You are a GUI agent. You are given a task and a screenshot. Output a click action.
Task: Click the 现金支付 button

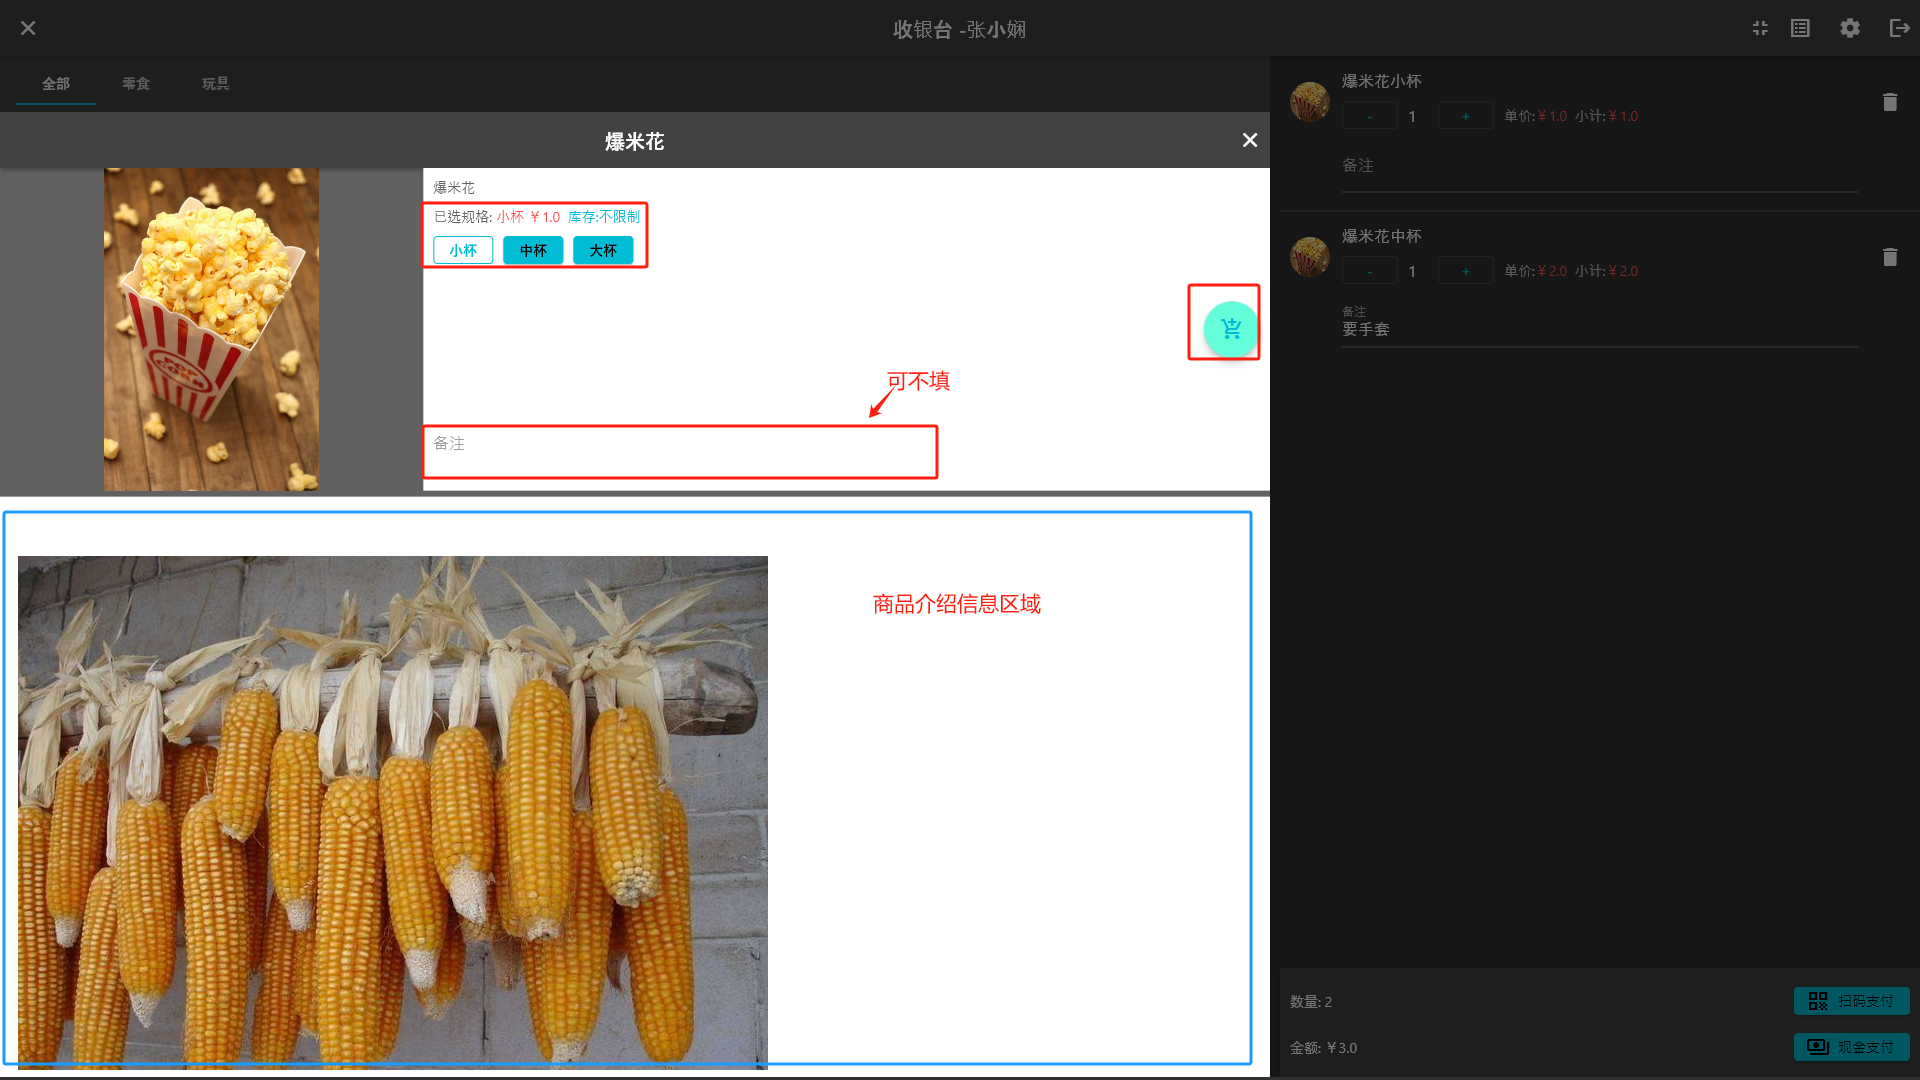(x=1851, y=1047)
